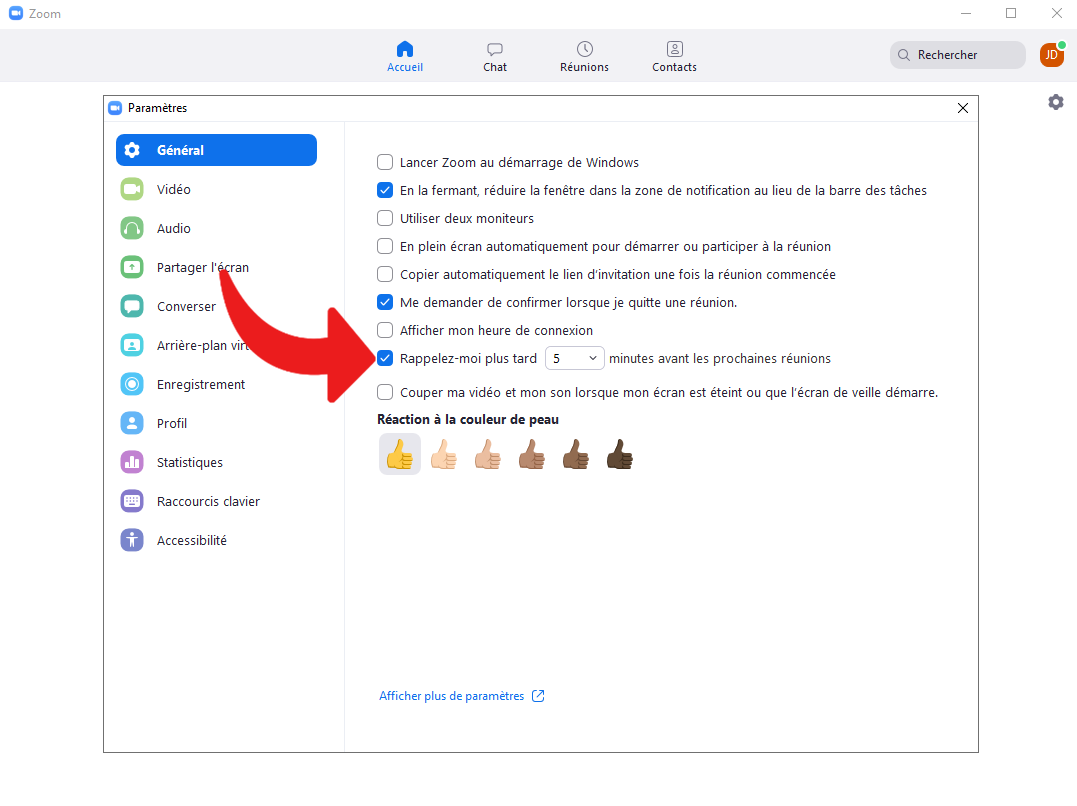The height and width of the screenshot is (806, 1077).
Task: Go to Accueil home icon
Action: 405,49
